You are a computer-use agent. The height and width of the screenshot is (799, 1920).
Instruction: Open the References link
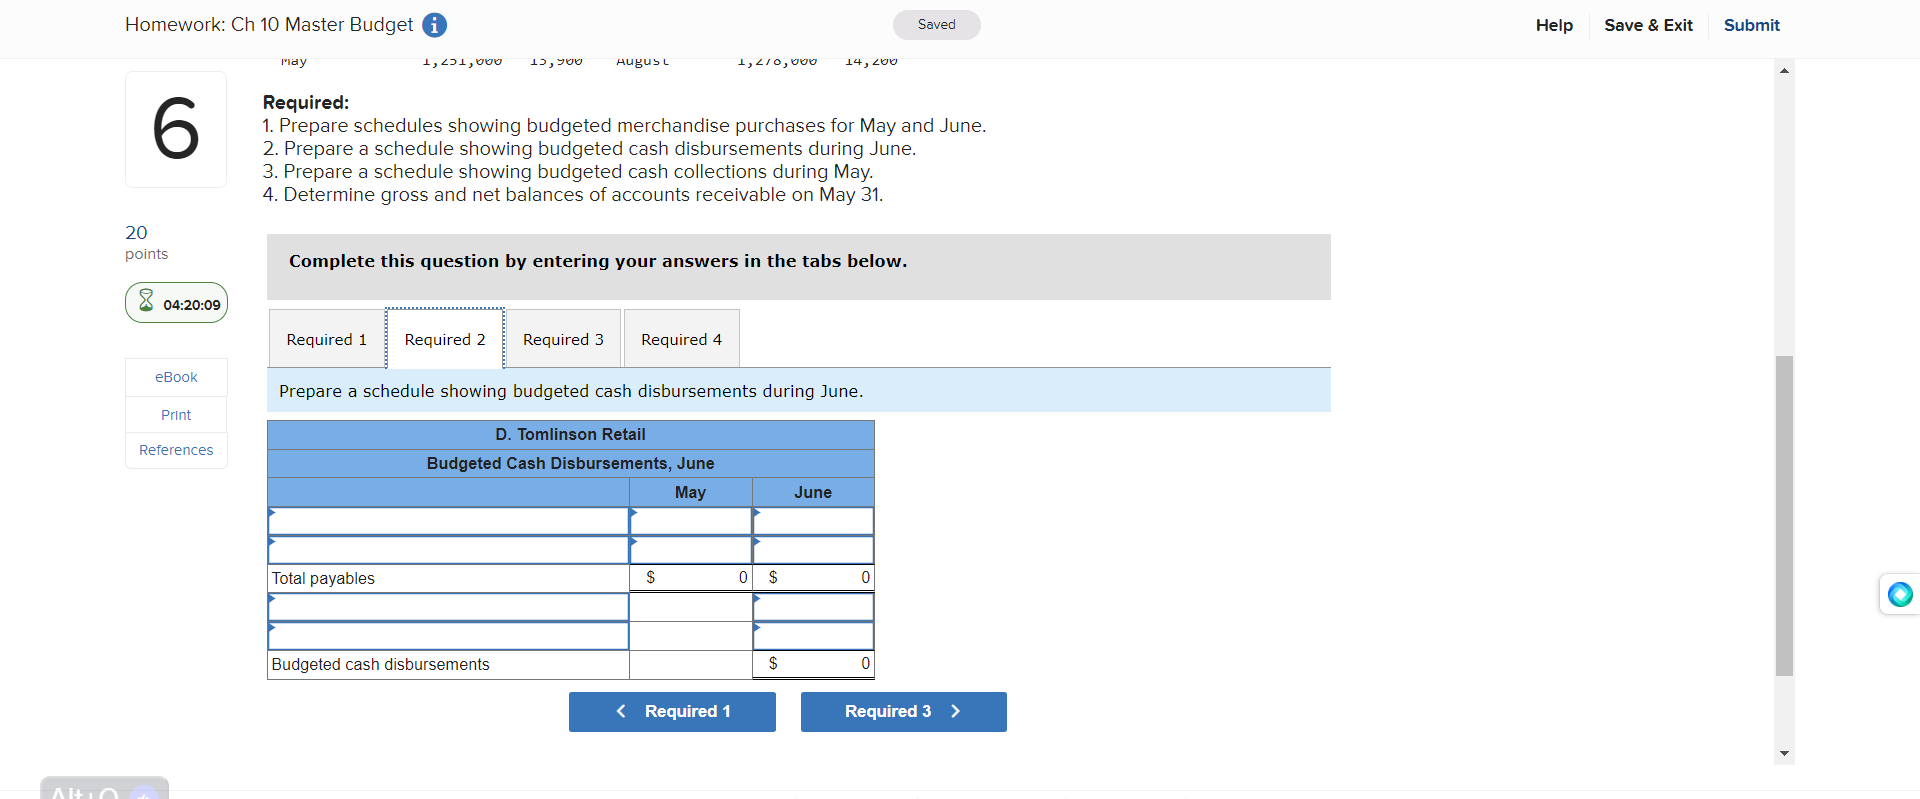coord(176,450)
